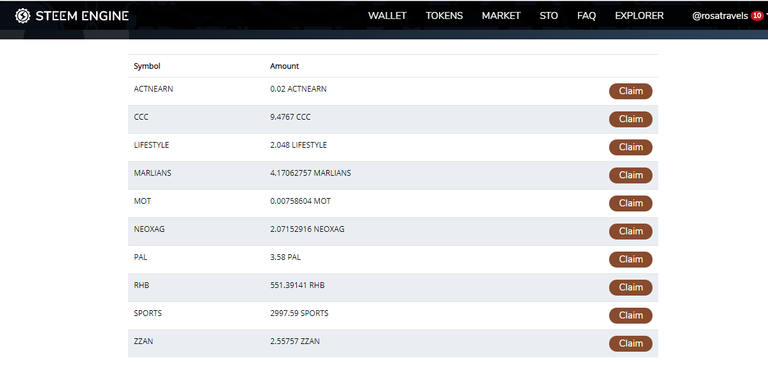Open the FAQ page

[x=586, y=16]
